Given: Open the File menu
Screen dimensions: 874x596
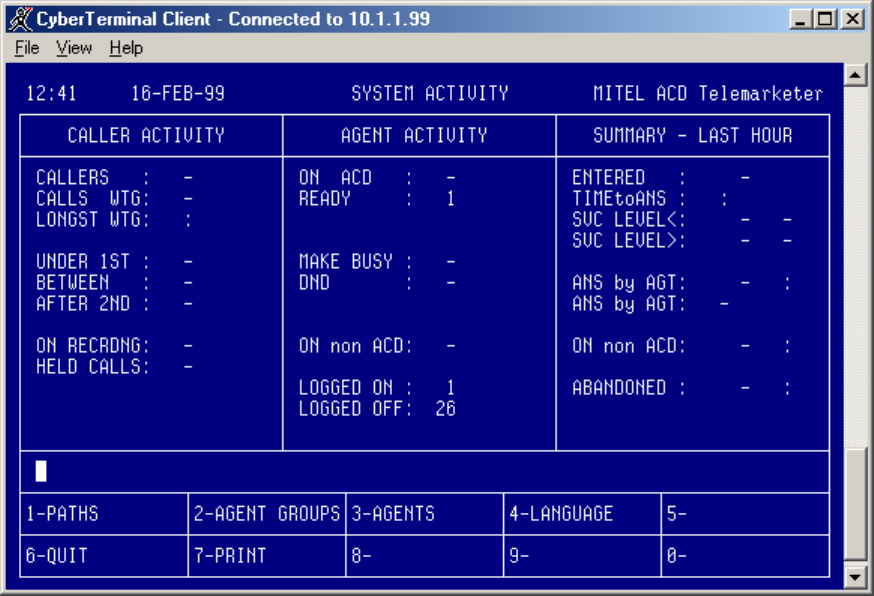Looking at the screenshot, I should 27,48.
